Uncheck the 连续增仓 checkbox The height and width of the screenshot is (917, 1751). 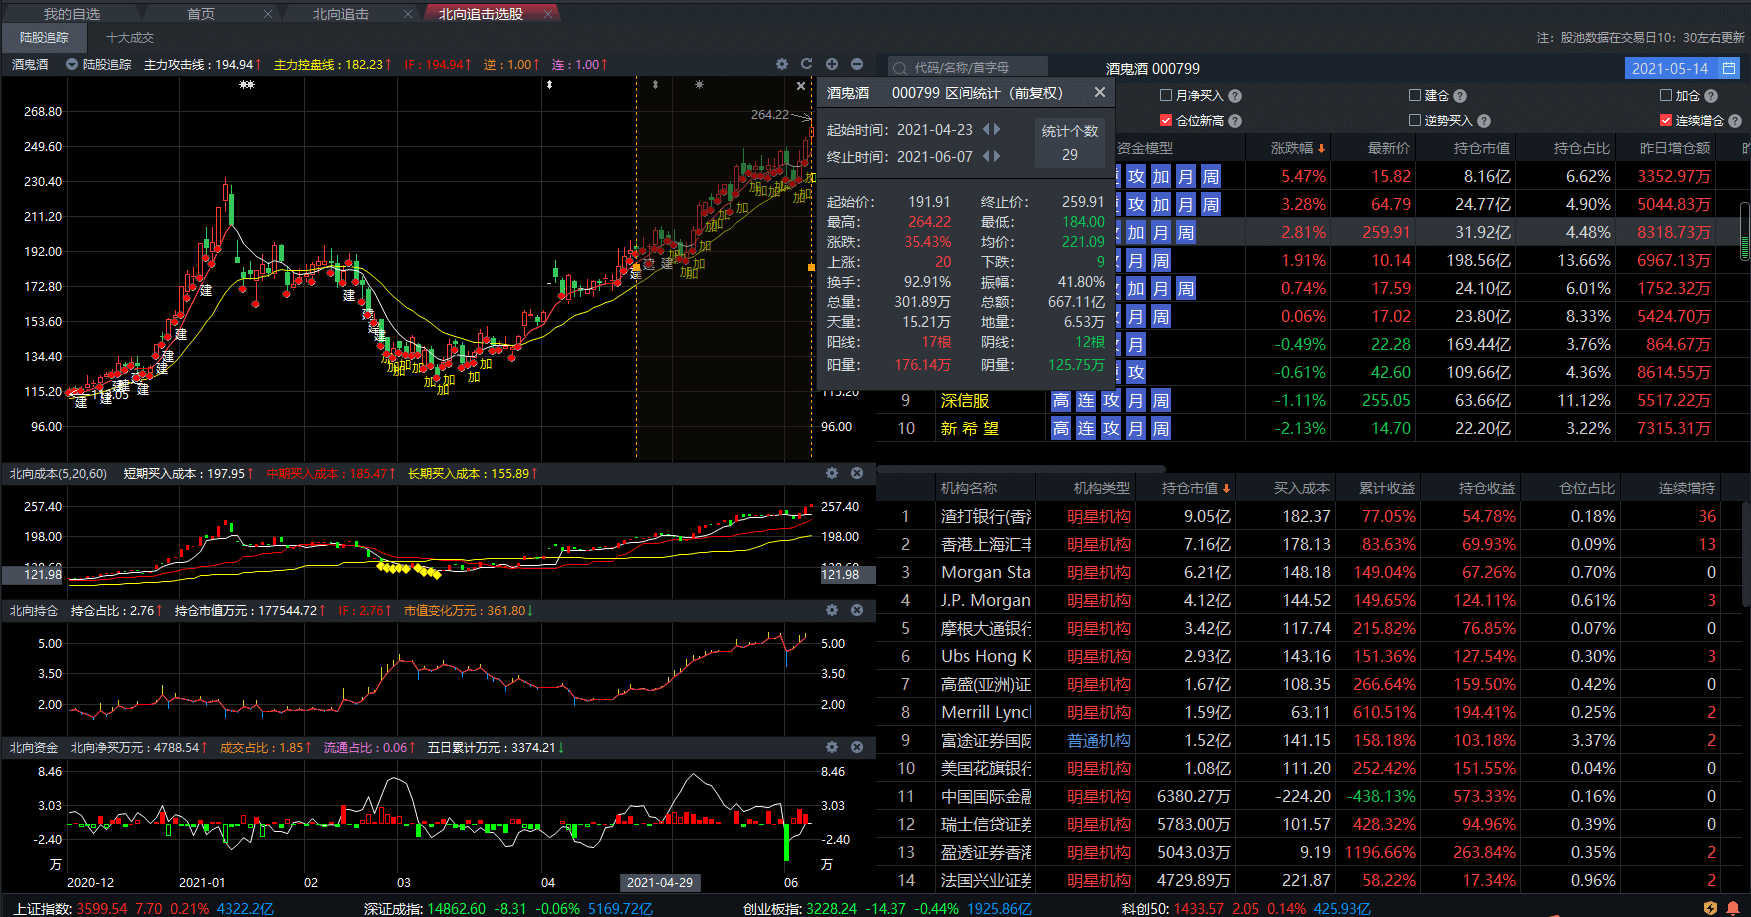click(1666, 120)
